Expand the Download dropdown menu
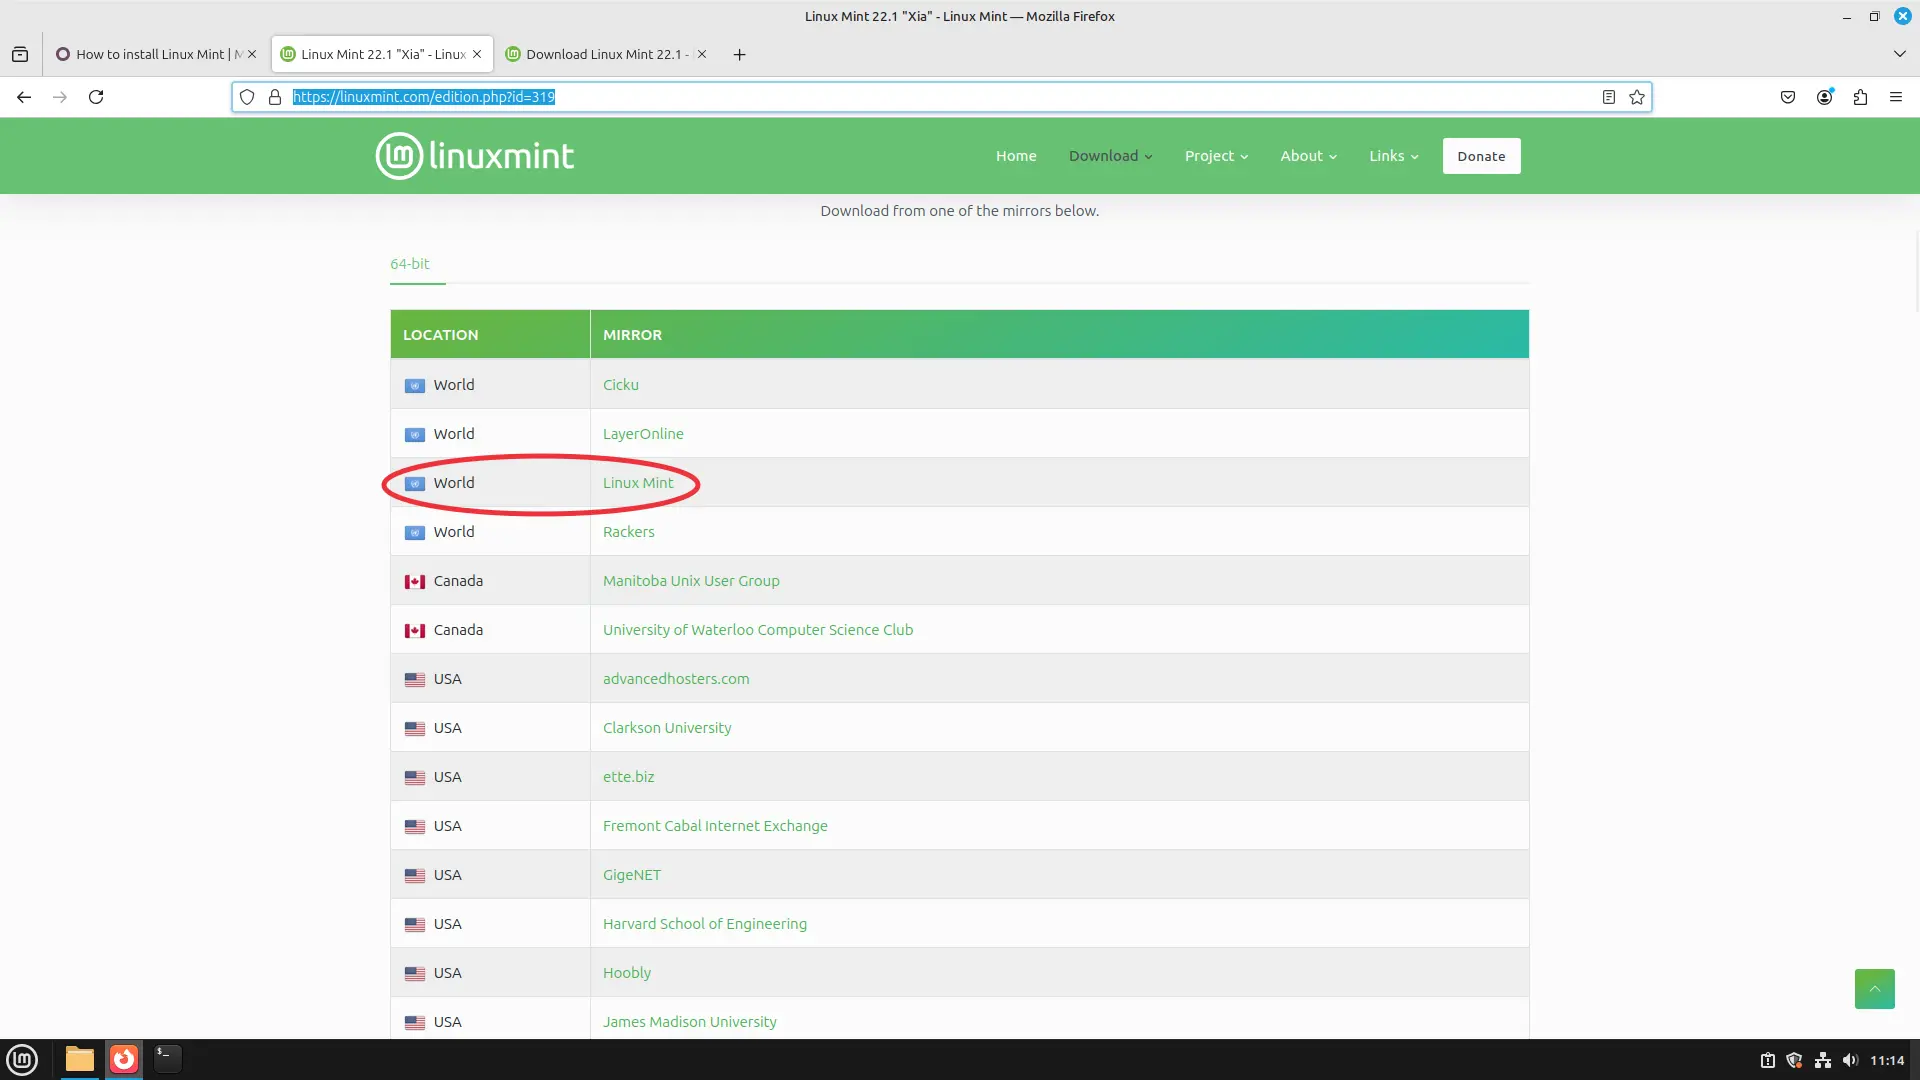This screenshot has width=1920, height=1080. coord(1110,156)
